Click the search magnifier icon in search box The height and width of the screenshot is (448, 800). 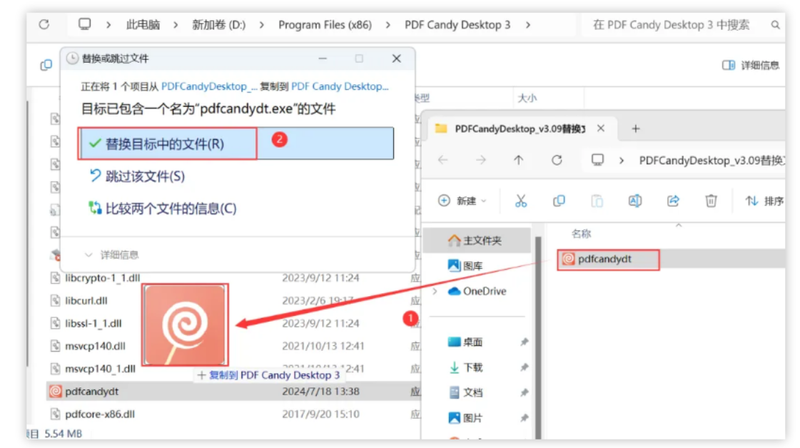click(x=775, y=24)
